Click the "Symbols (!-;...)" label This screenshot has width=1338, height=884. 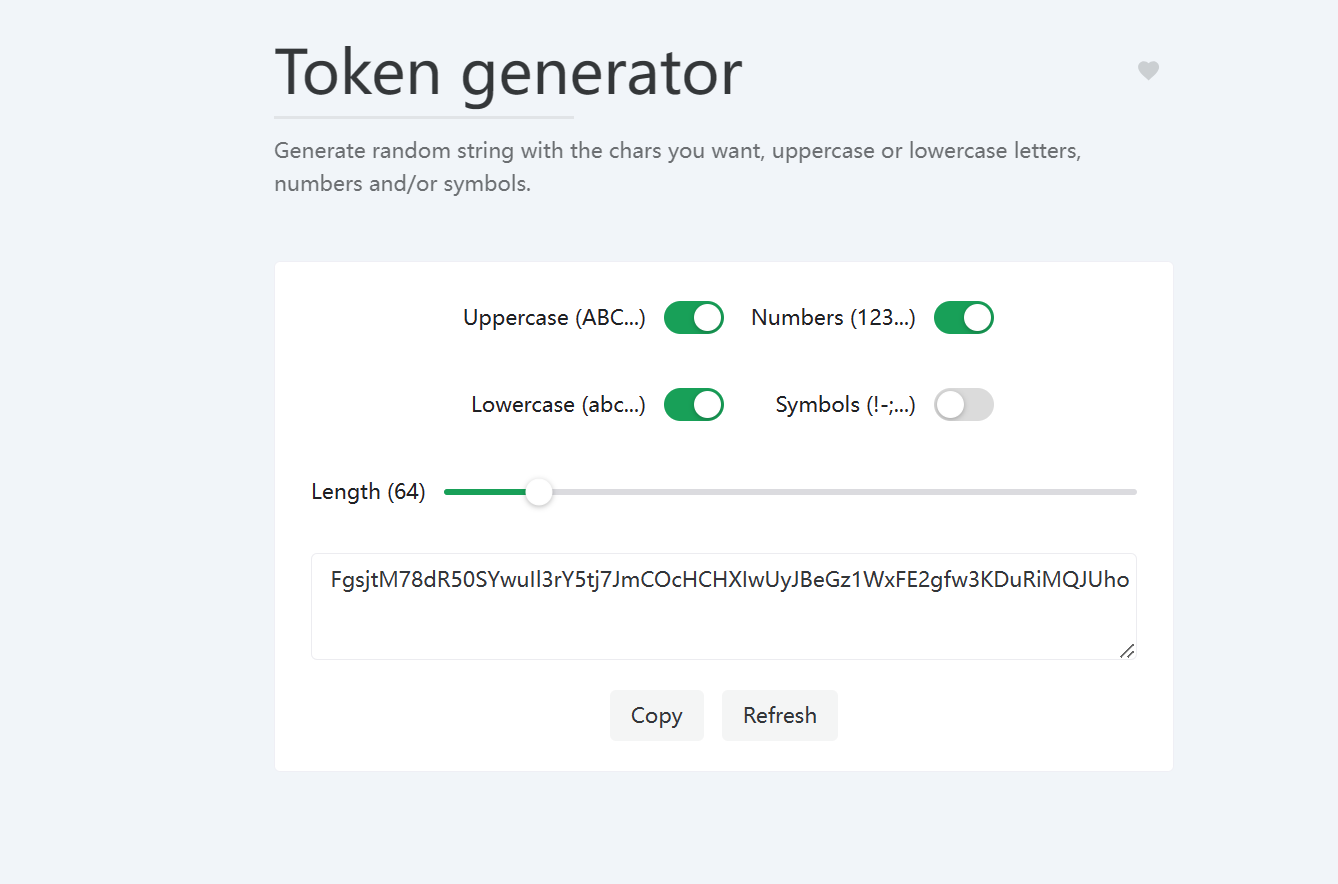[x=845, y=405]
